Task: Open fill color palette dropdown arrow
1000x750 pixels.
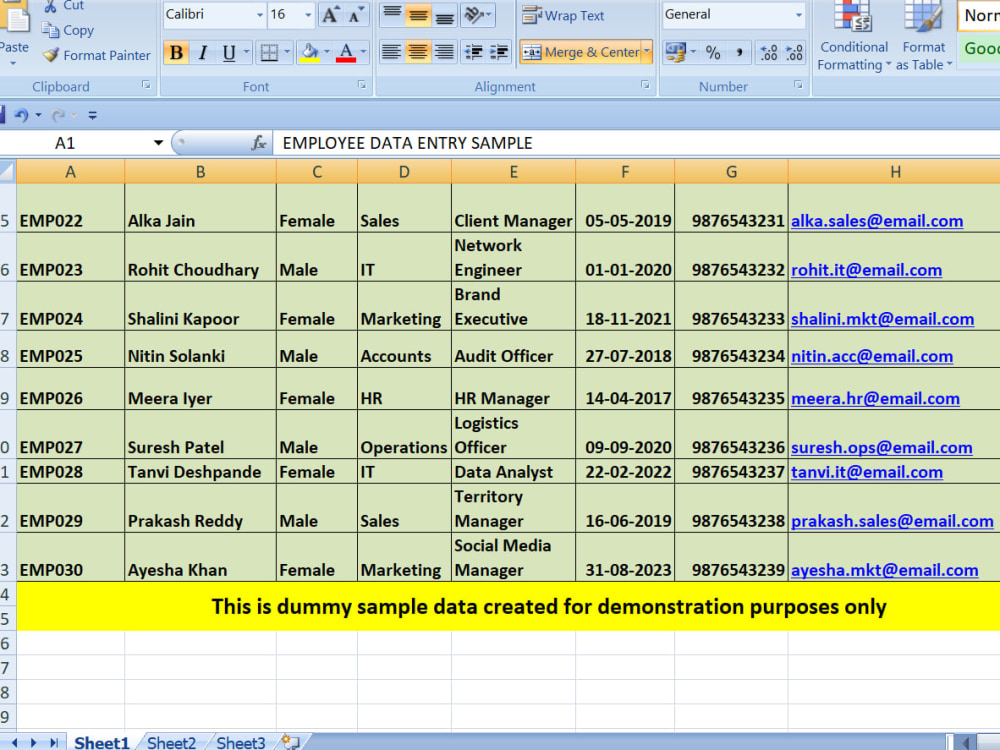Action: tap(327, 52)
